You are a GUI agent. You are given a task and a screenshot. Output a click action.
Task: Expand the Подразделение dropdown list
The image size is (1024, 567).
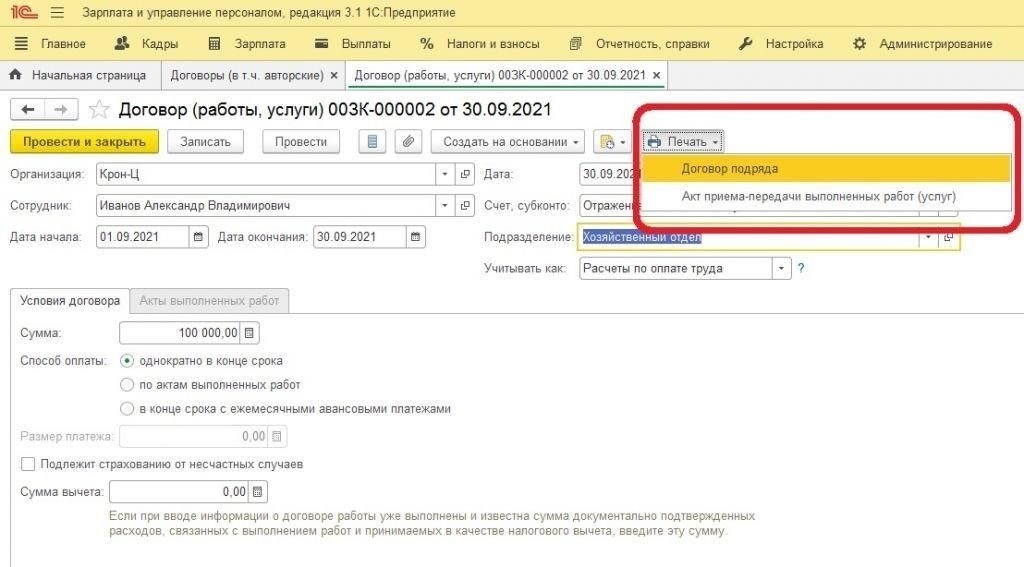click(928, 237)
